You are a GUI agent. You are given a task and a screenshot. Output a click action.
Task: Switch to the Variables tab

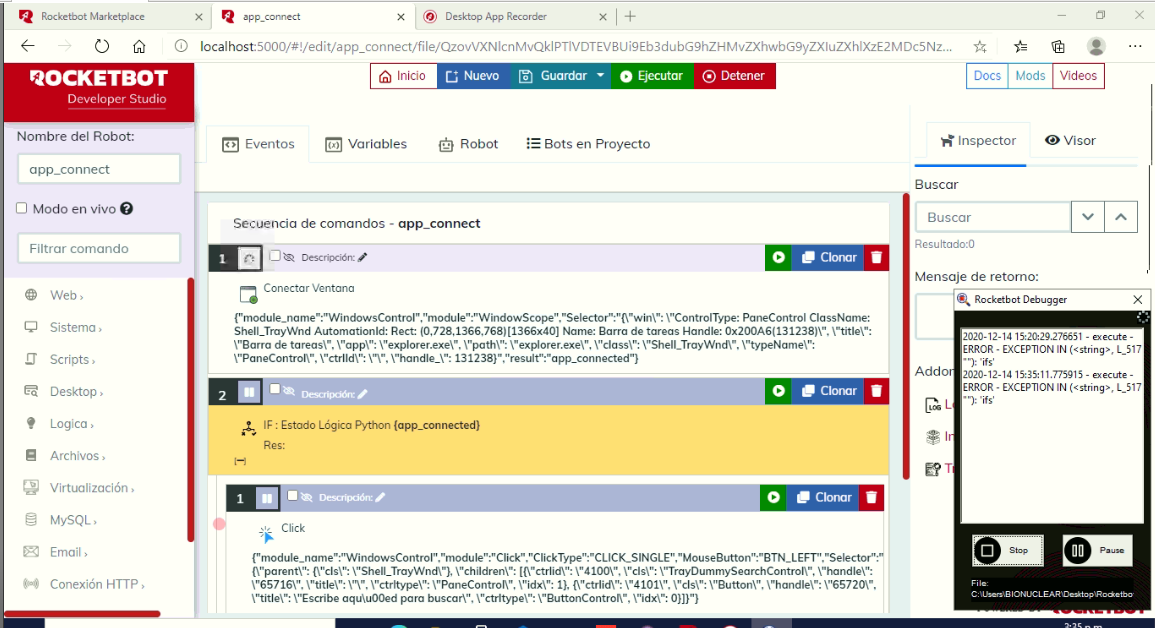366,144
